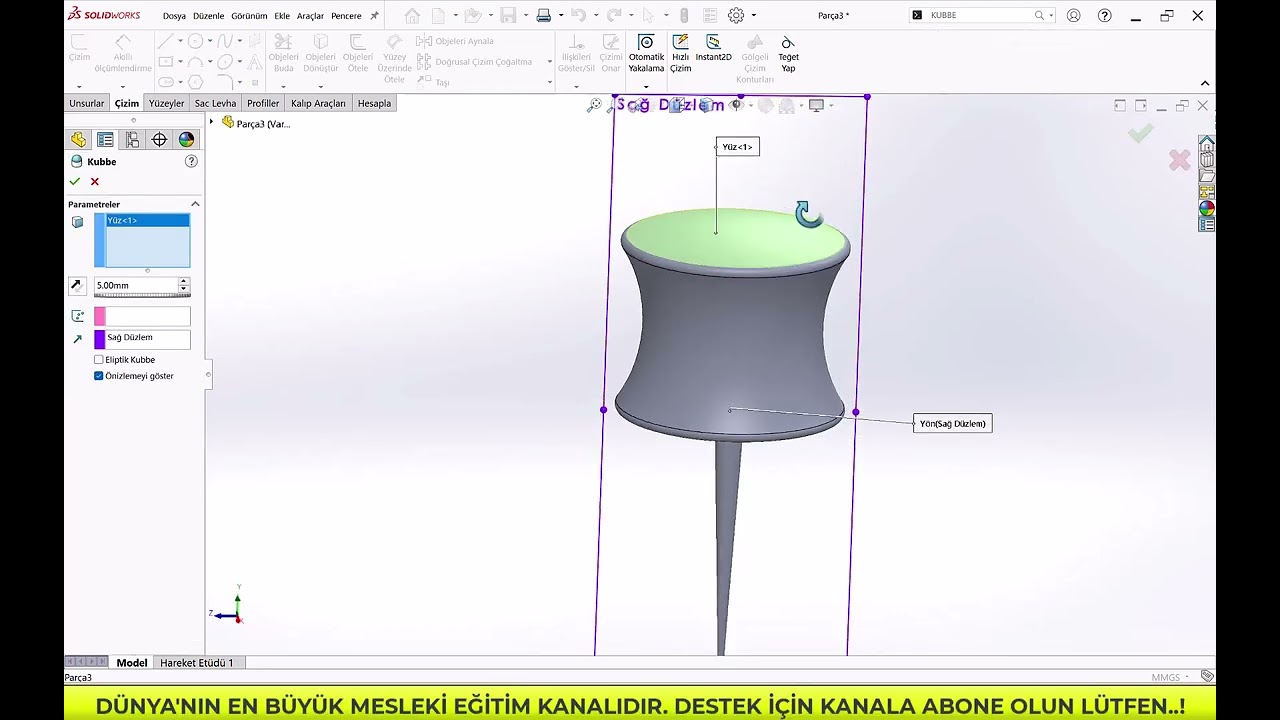The image size is (1280, 720).
Task: Select Yüz<1> in the face selection list
Action: (x=147, y=220)
